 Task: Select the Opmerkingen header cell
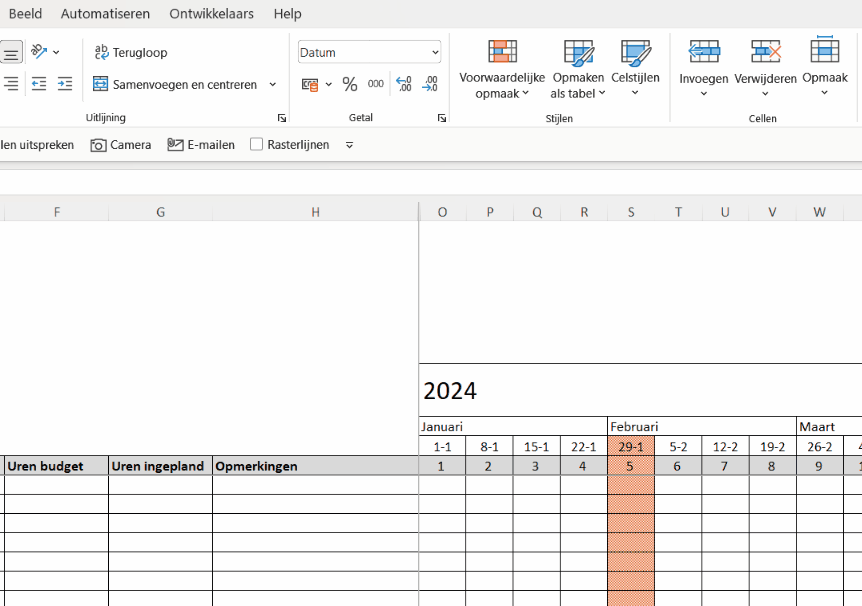click(316, 466)
